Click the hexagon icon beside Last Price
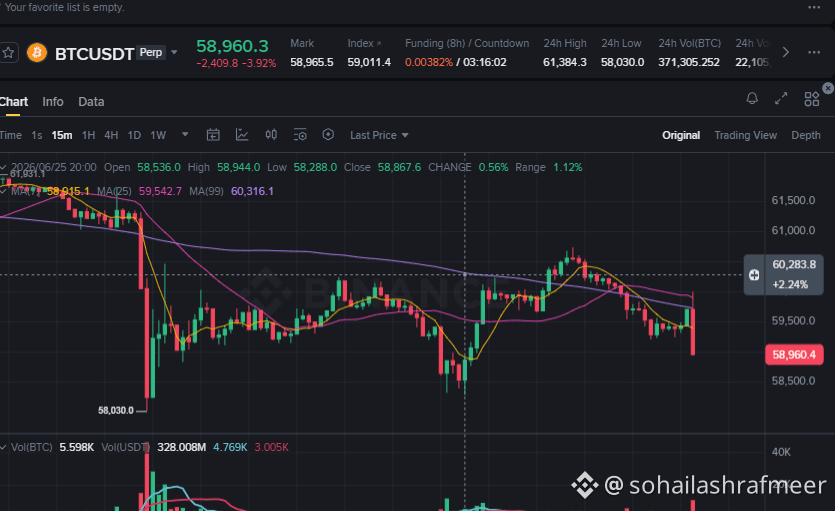The width and height of the screenshot is (835, 511). 328,135
